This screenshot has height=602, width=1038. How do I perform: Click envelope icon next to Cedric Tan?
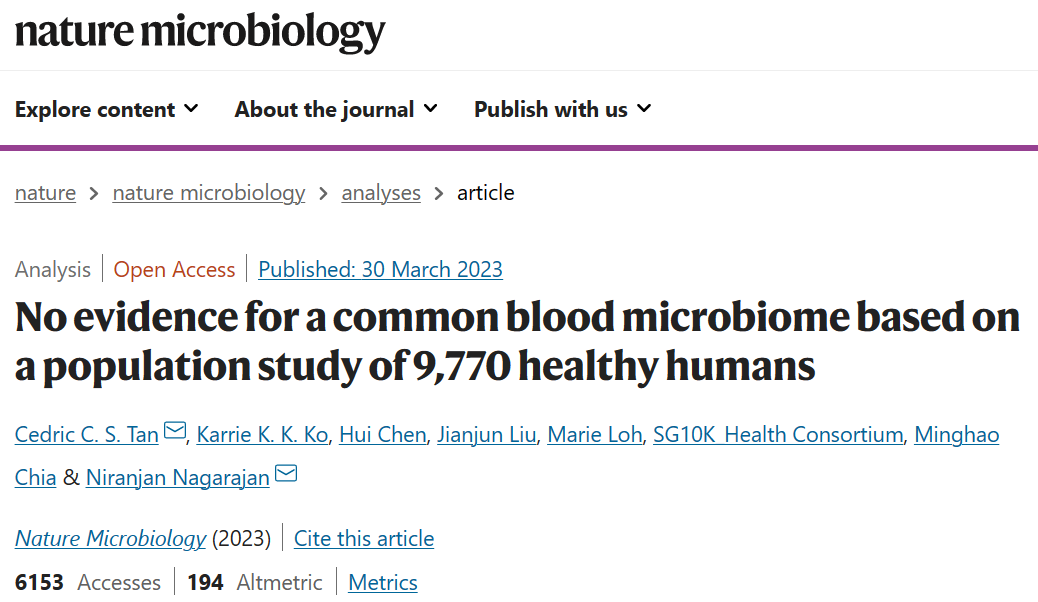click(175, 432)
